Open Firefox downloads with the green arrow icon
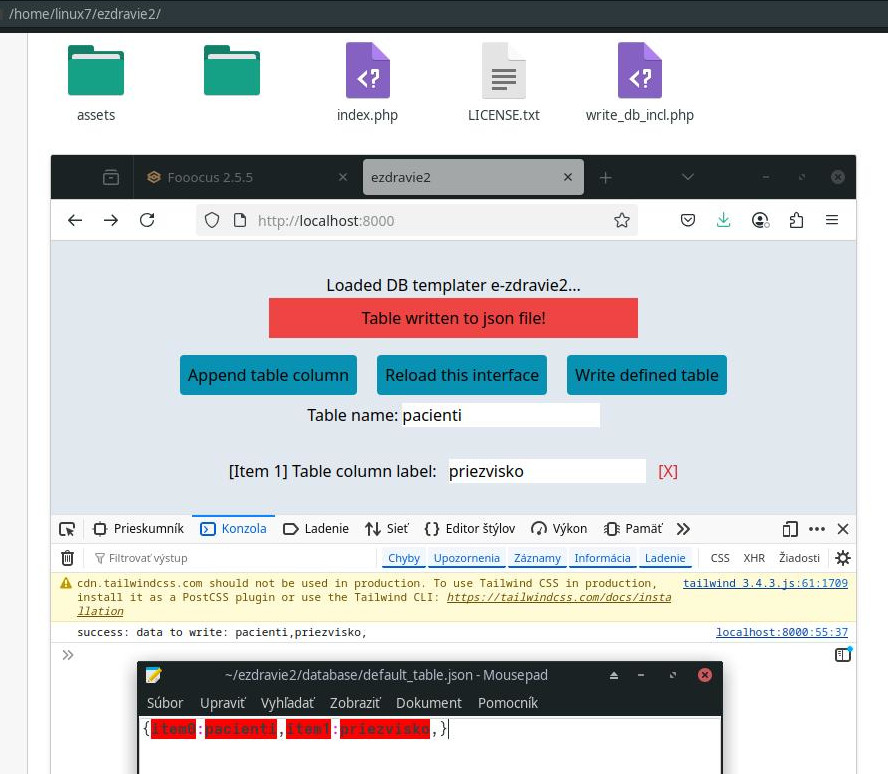 pyautogui.click(x=724, y=220)
